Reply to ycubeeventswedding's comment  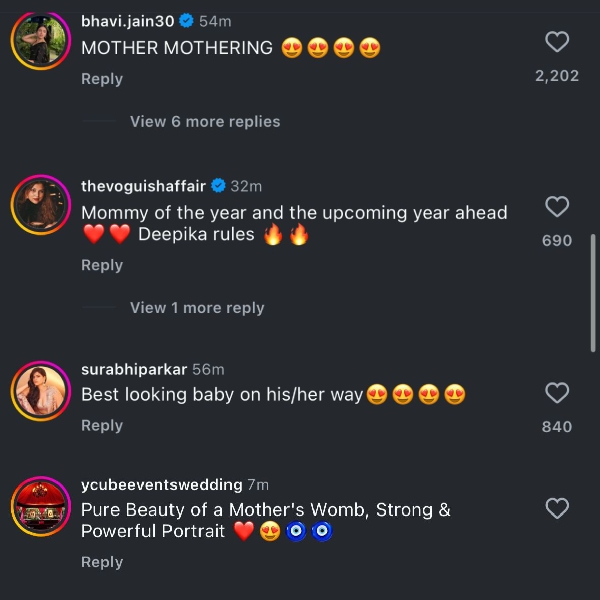point(101,562)
